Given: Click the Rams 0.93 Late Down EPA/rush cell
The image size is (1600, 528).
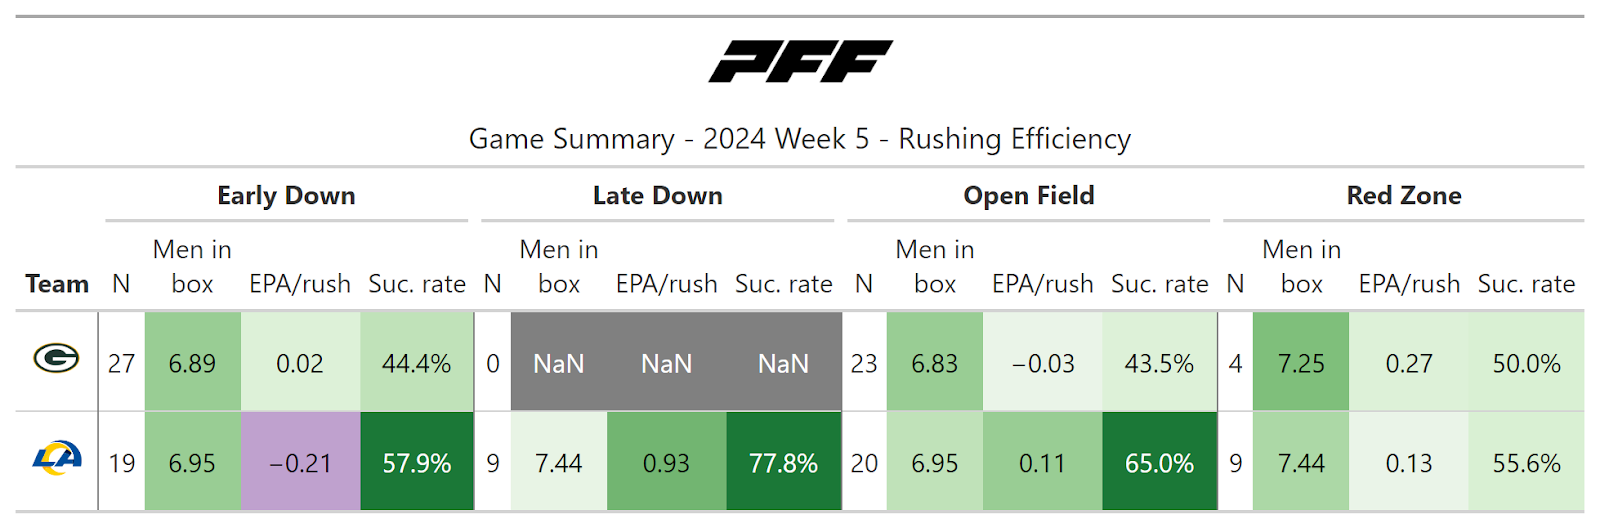Looking at the screenshot, I should tap(666, 463).
